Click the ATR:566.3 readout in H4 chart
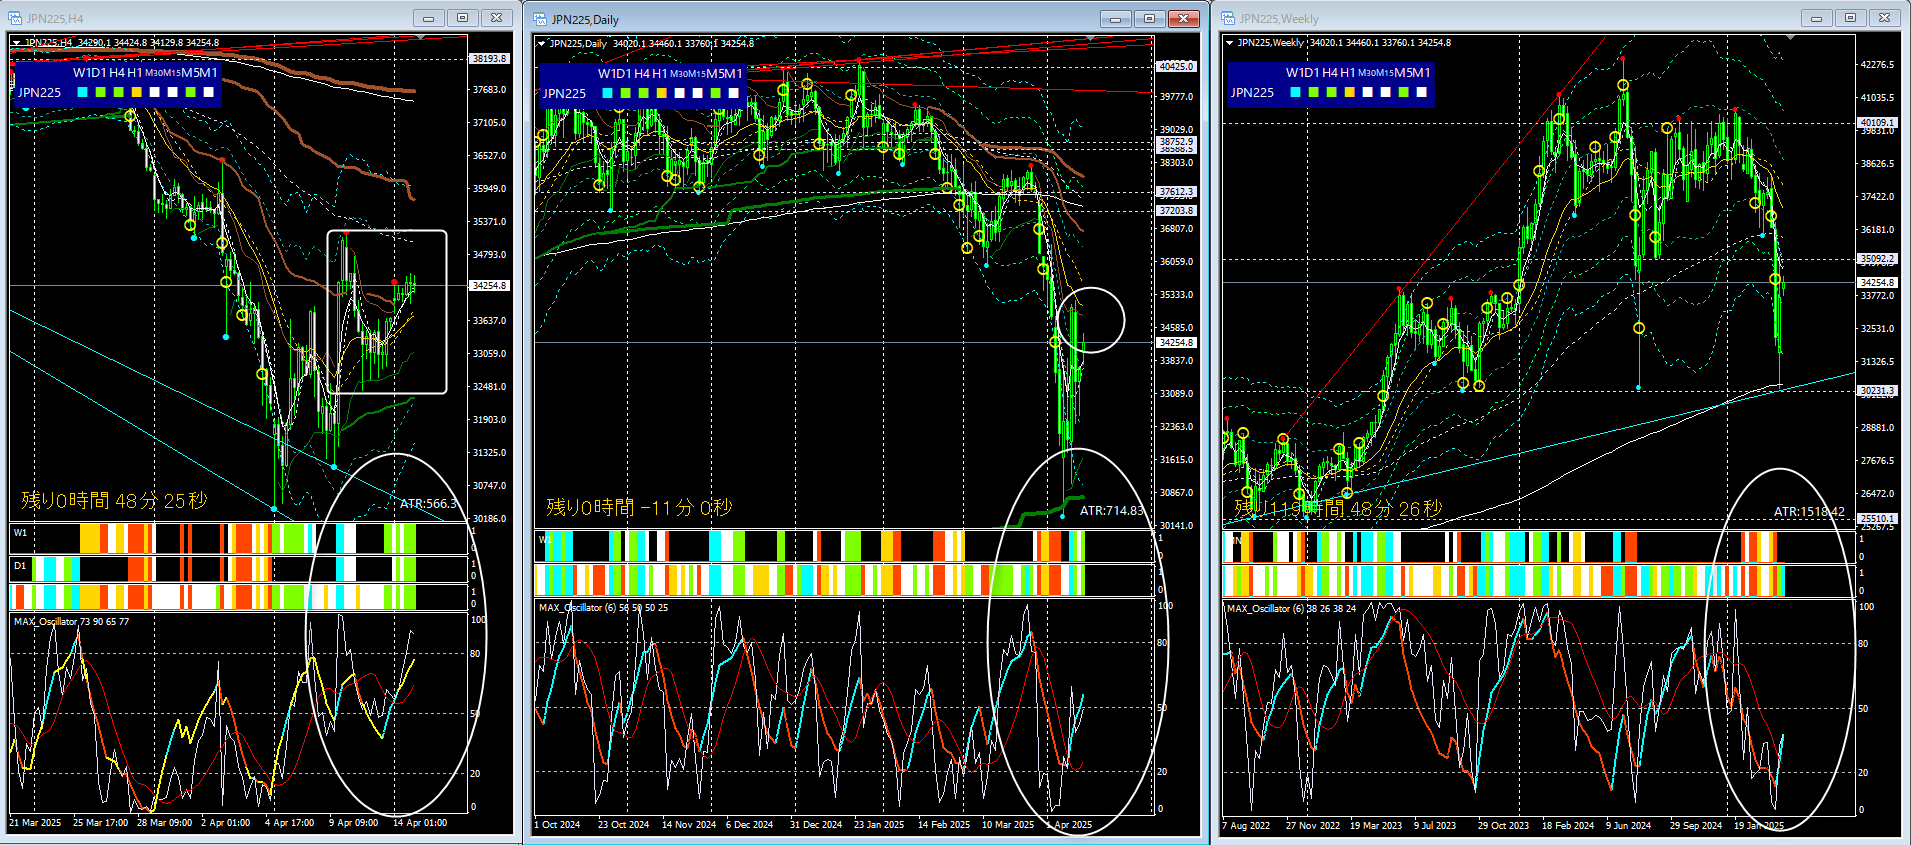 (428, 504)
